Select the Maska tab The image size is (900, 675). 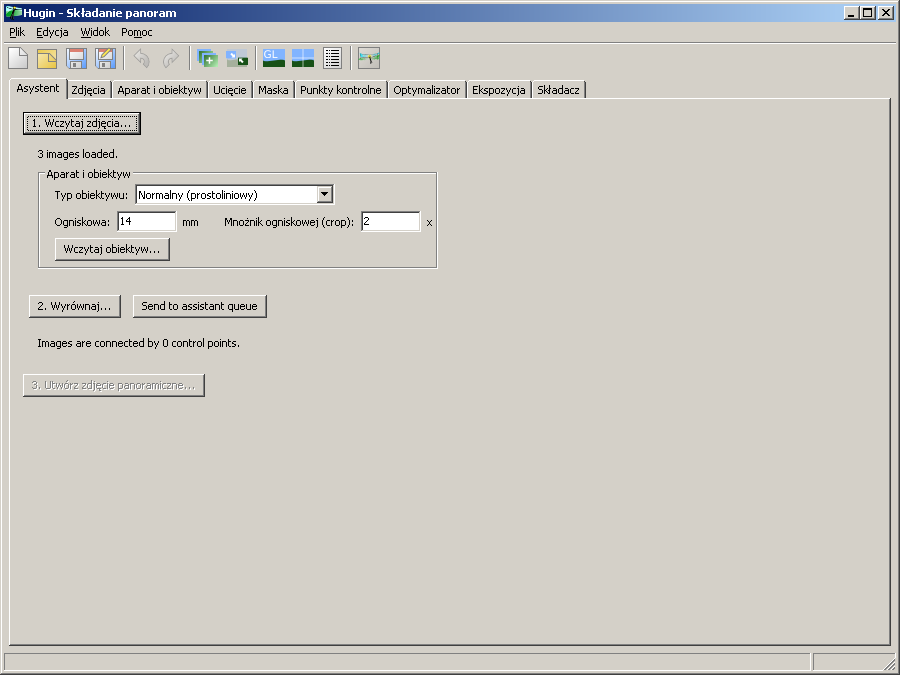click(x=272, y=90)
